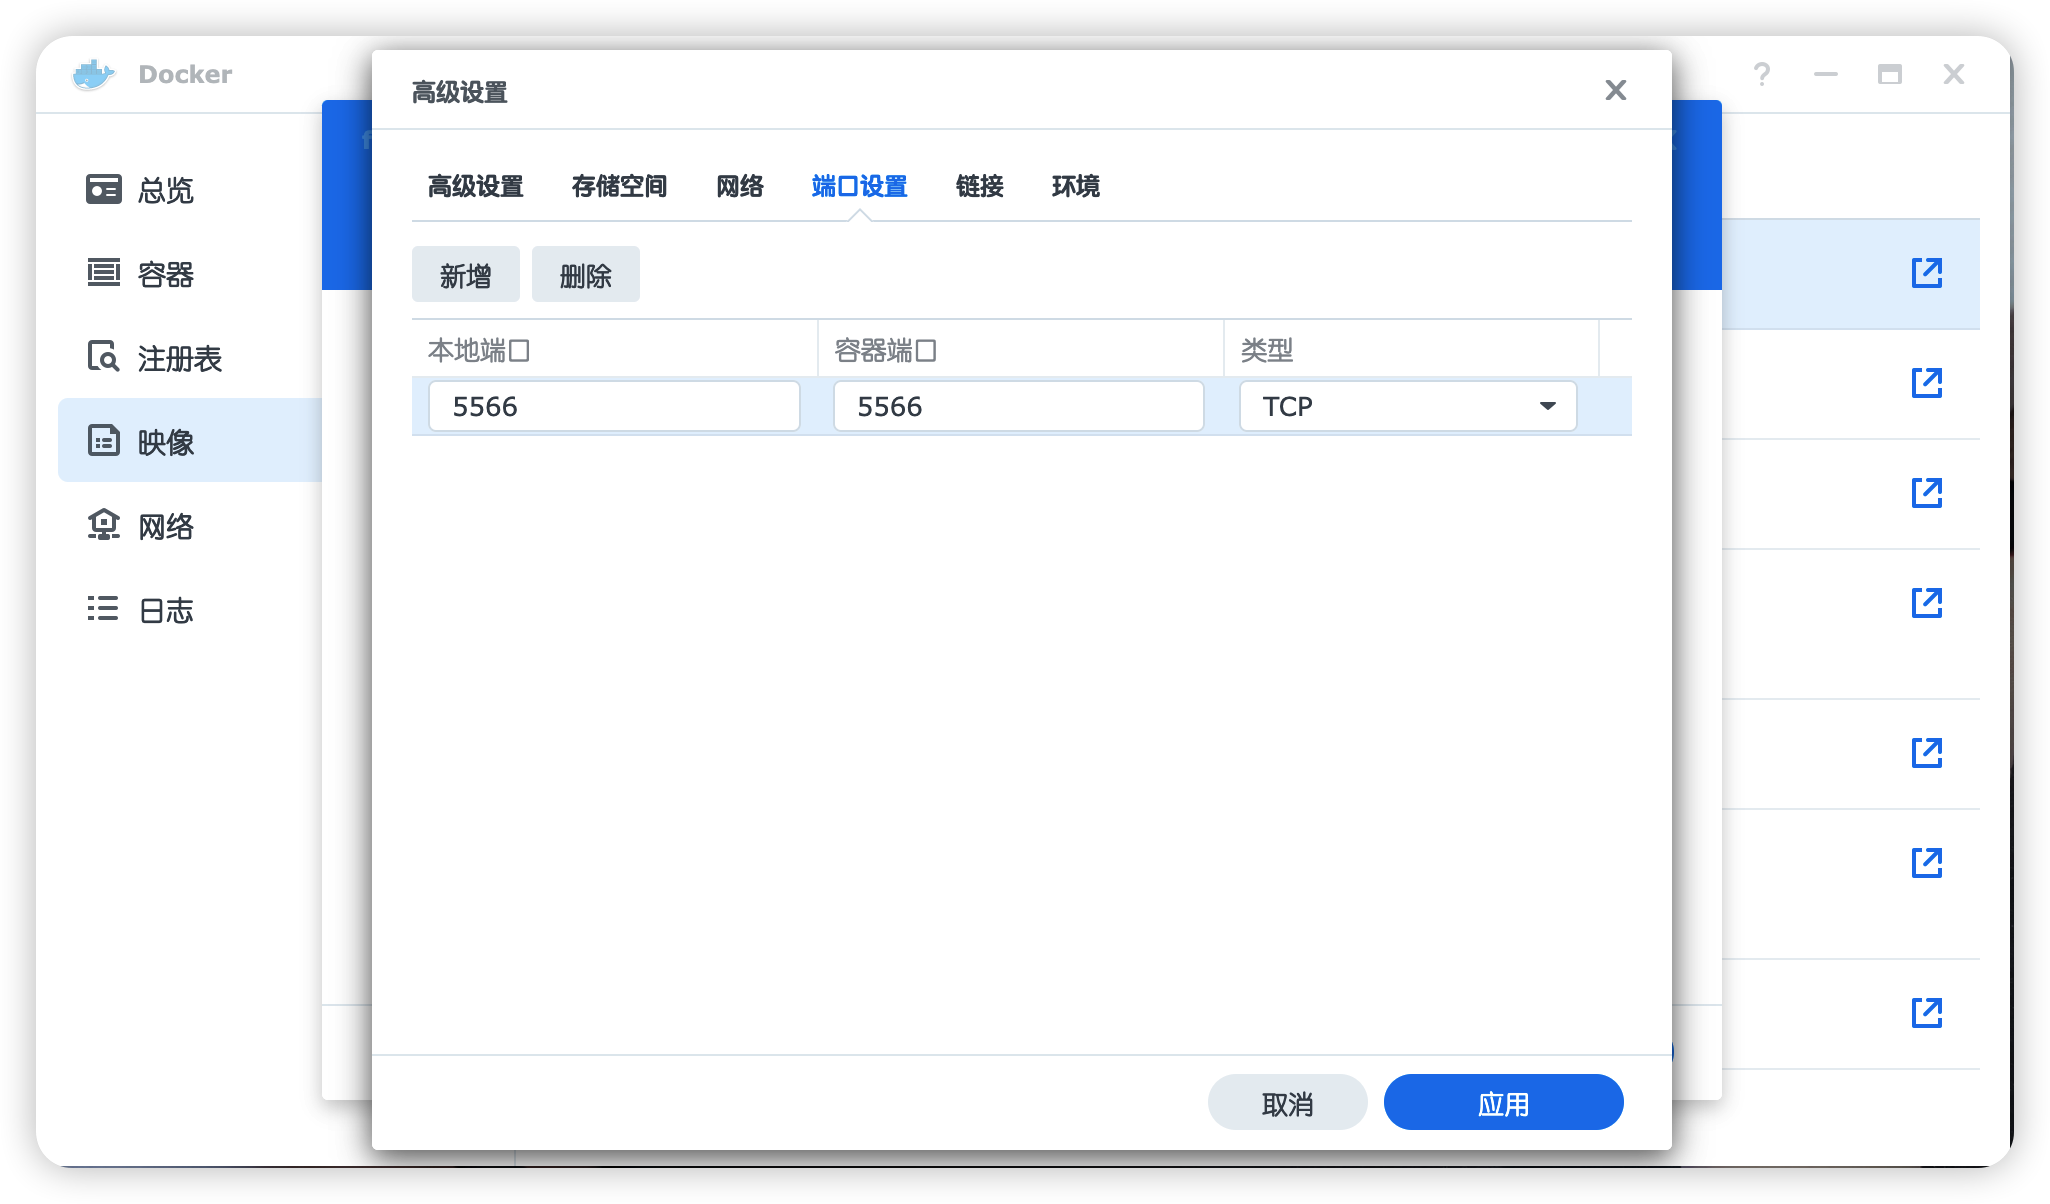Click the 本地端口 field containing 5566
This screenshot has height=1204, width=2050.
[x=614, y=407]
